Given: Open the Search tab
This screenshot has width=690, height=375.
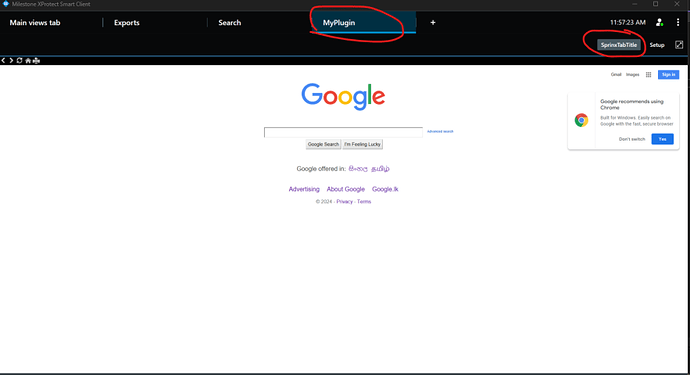Looking at the screenshot, I should (230, 22).
